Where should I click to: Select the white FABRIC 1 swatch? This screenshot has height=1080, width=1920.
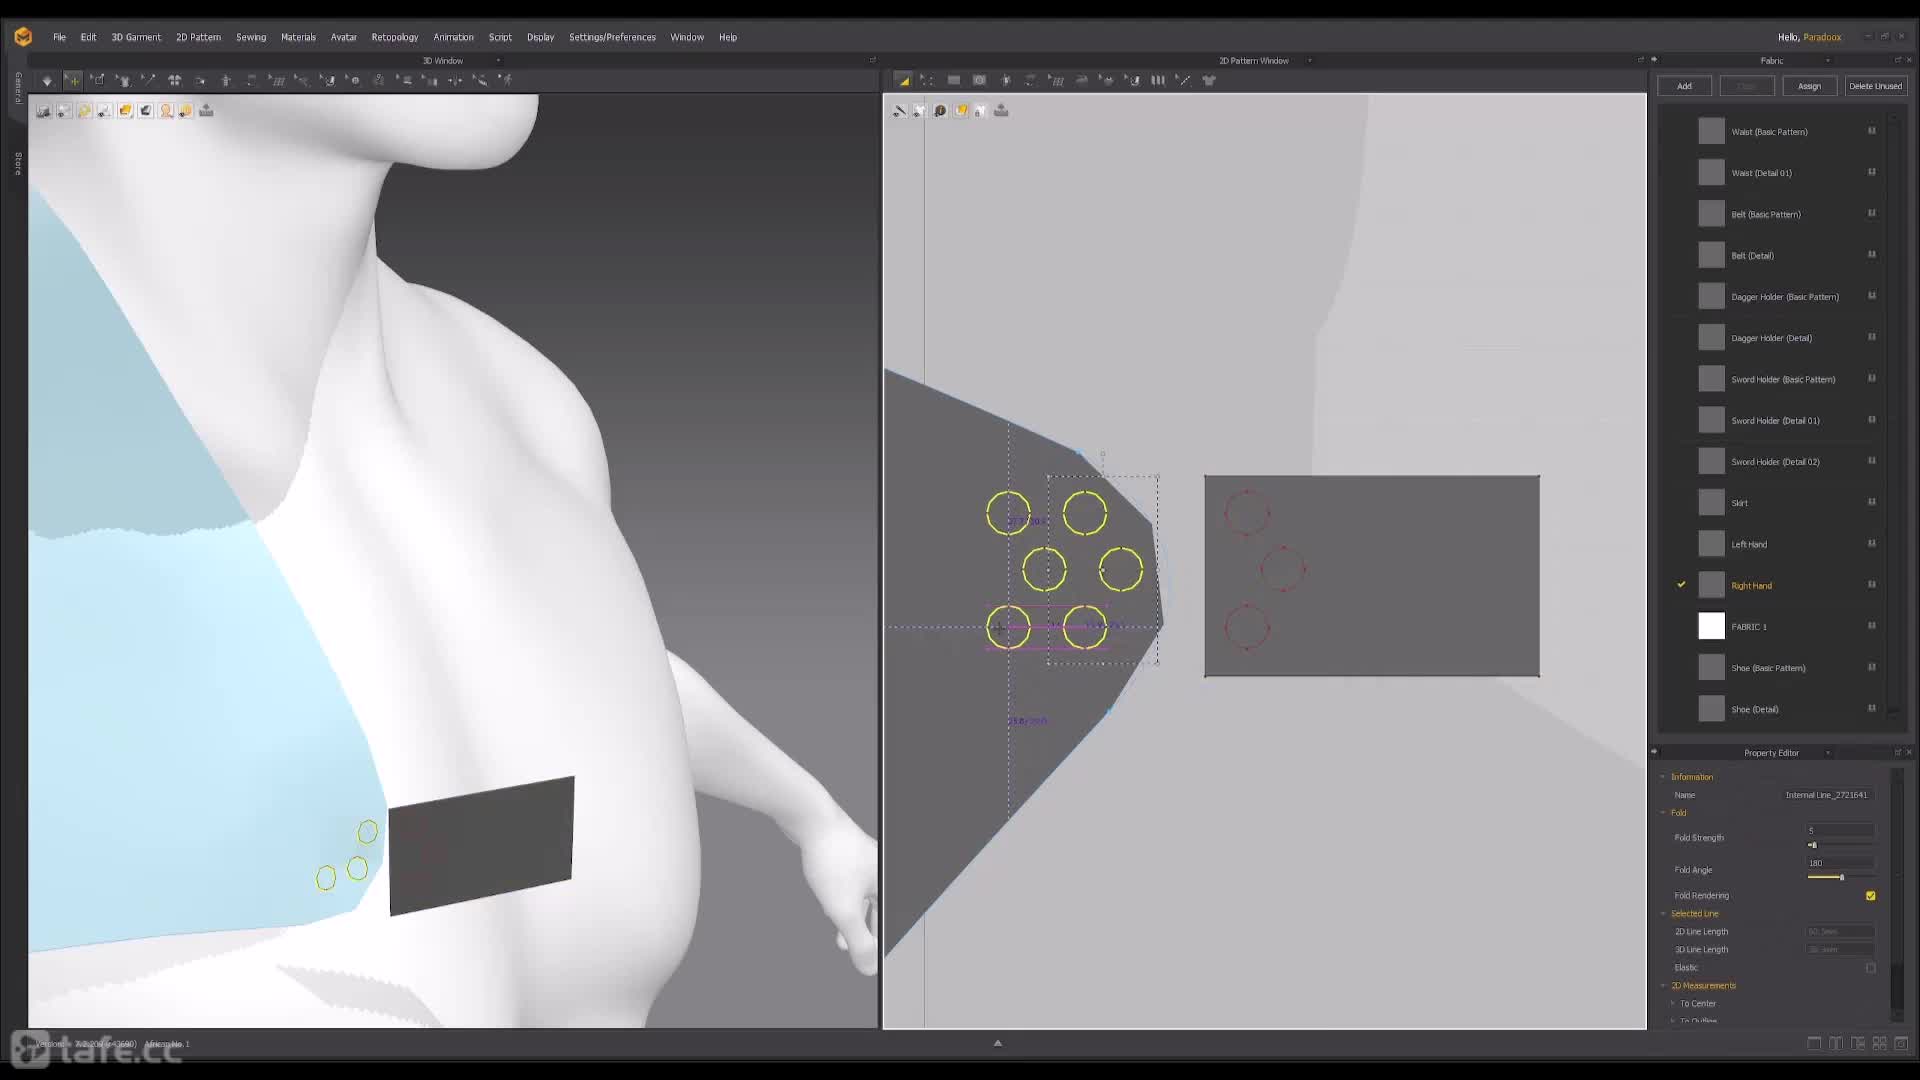[x=1711, y=626]
